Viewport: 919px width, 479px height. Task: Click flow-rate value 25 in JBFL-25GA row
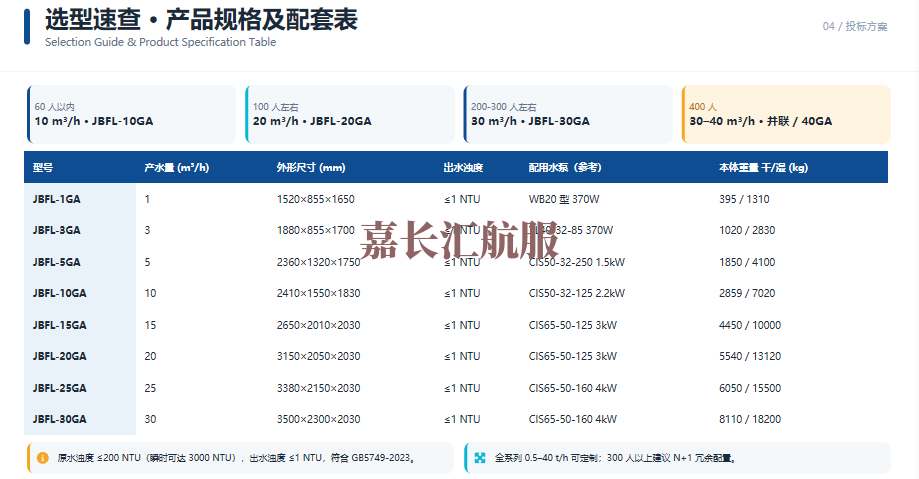click(x=150, y=388)
